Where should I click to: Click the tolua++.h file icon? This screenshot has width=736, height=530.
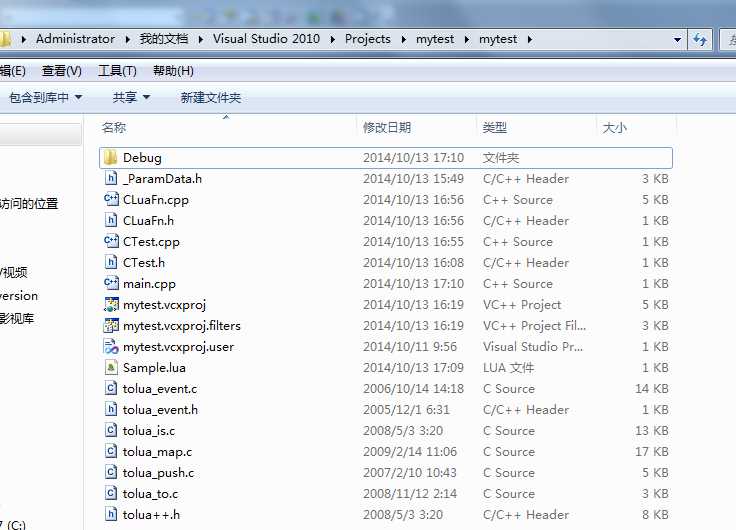(111, 515)
